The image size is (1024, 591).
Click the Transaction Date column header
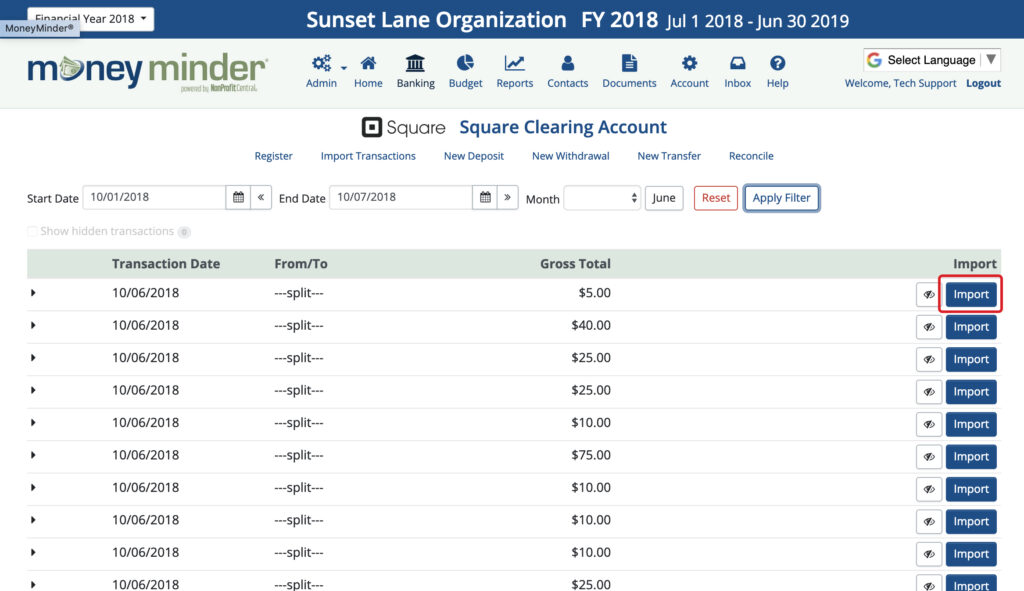pyautogui.click(x=166, y=264)
